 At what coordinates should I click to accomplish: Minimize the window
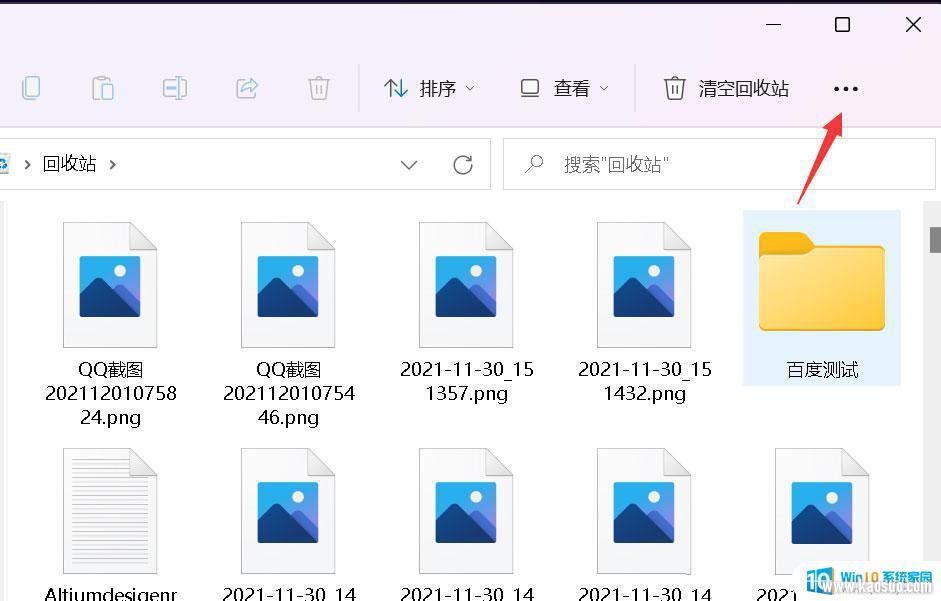click(774, 25)
